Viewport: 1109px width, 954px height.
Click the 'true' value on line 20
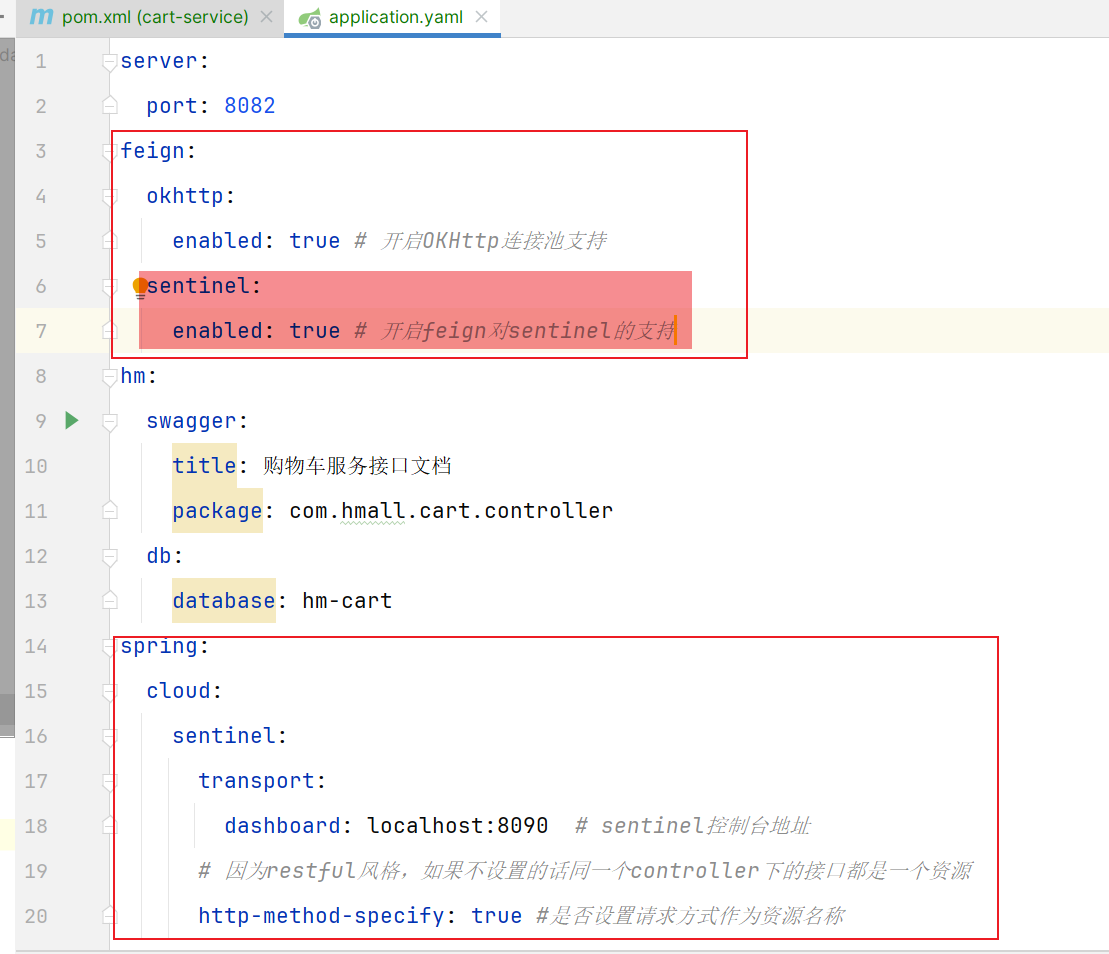497,916
